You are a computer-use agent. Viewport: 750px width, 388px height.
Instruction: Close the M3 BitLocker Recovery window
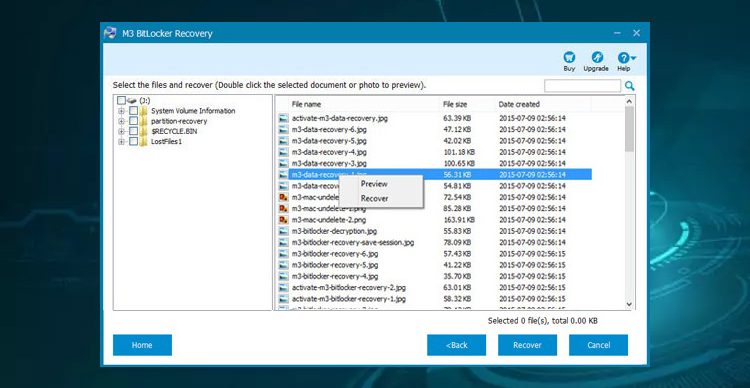636,33
